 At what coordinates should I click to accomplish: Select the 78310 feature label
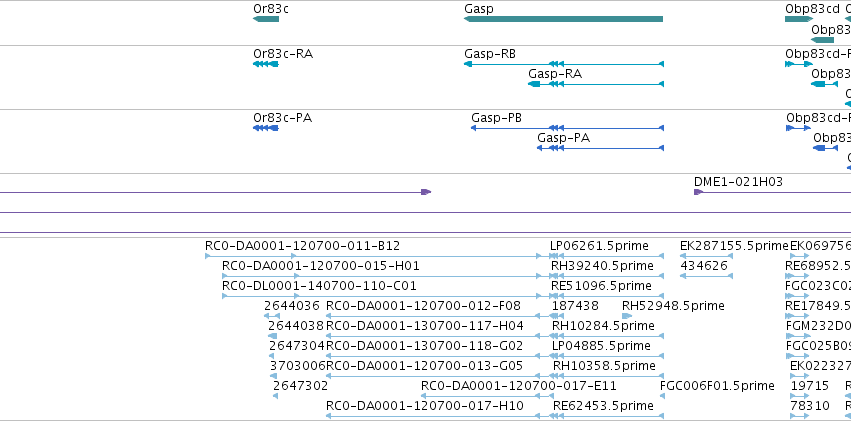point(810,406)
